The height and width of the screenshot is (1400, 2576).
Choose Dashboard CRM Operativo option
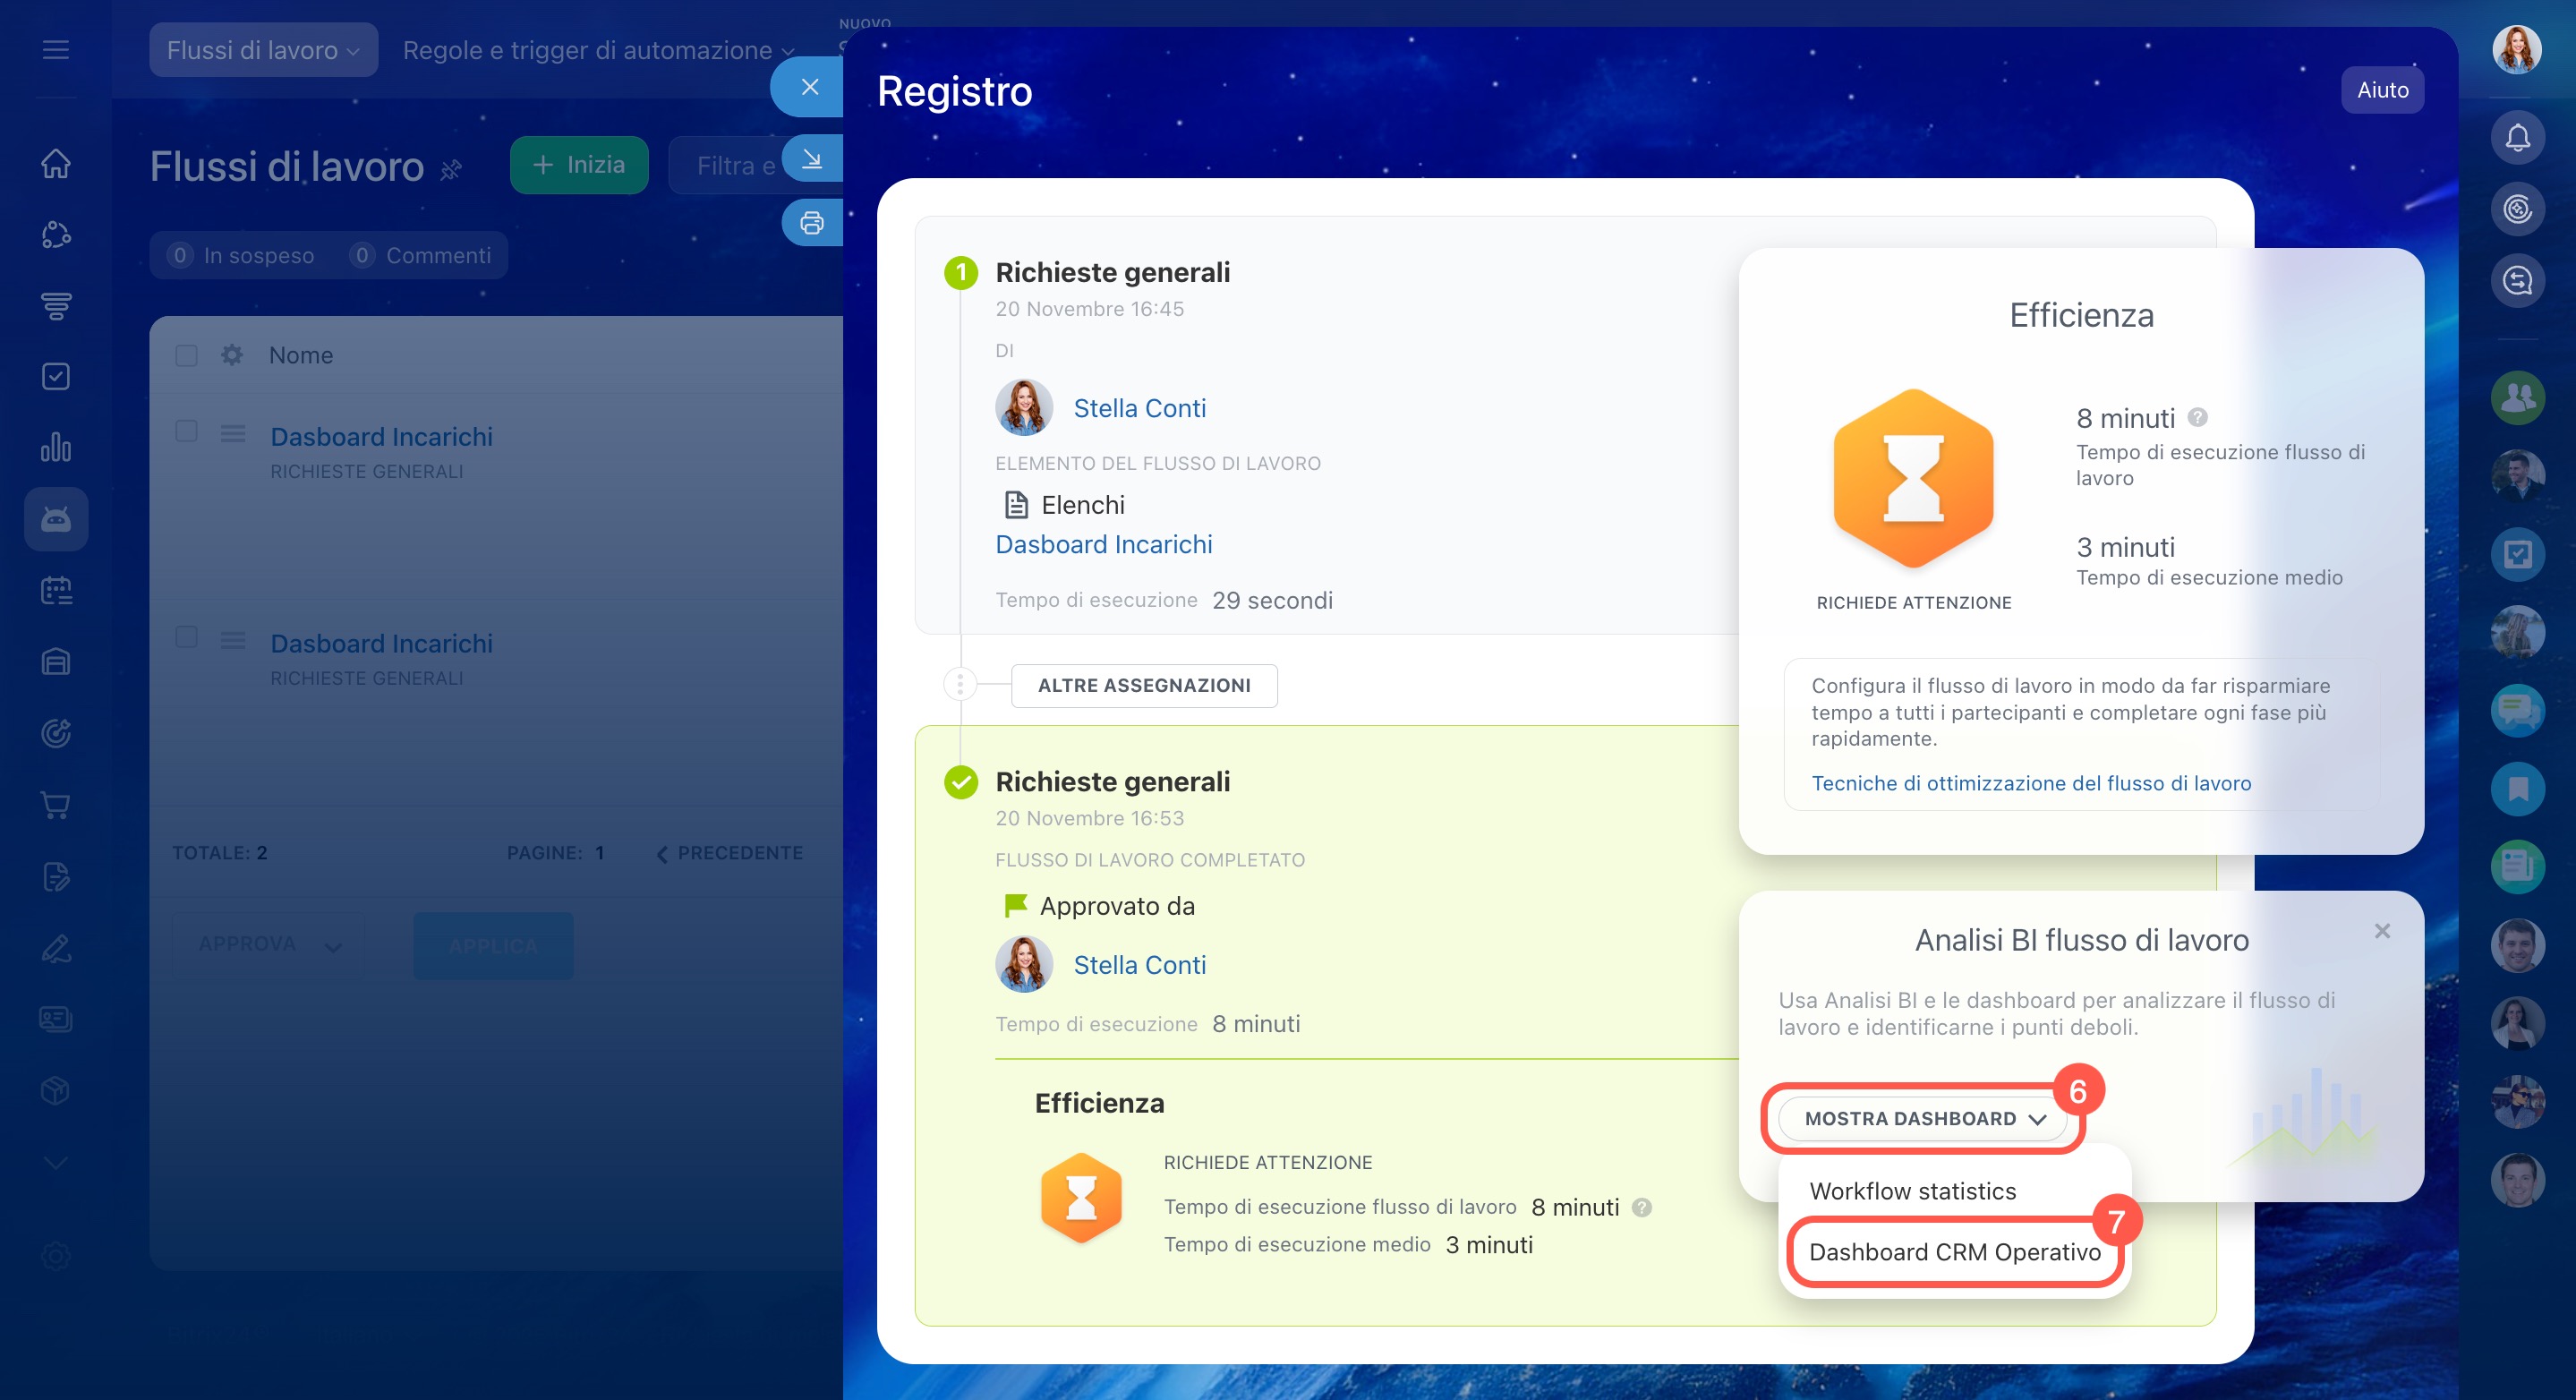coord(1954,1252)
